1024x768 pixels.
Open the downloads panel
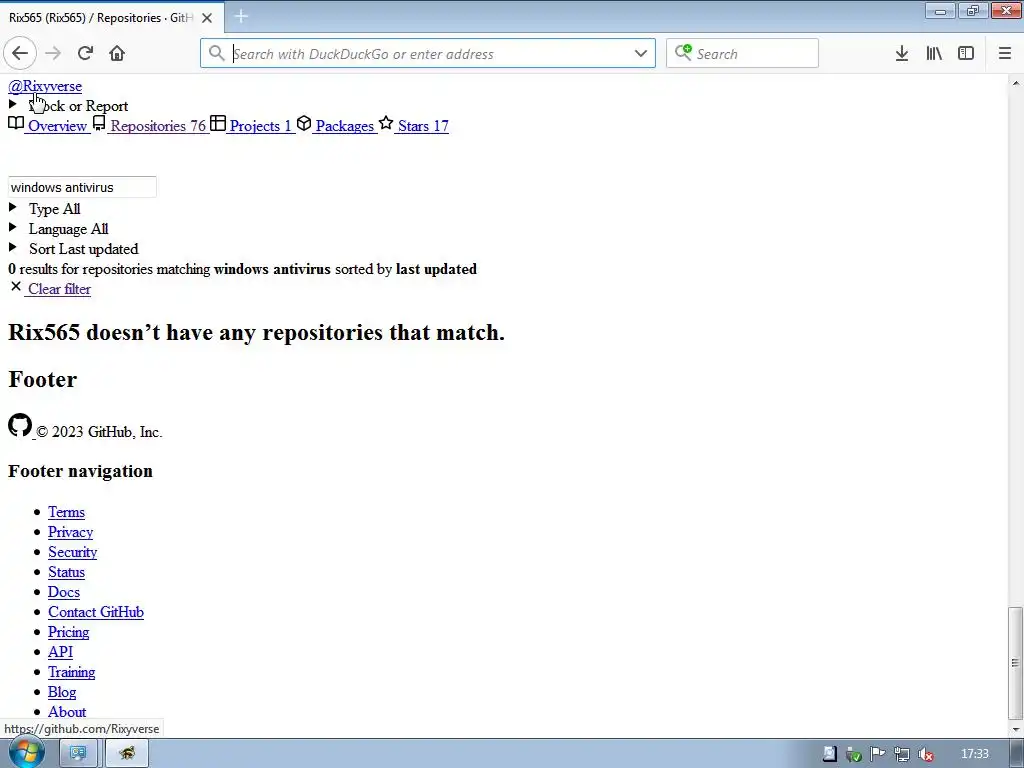[902, 54]
